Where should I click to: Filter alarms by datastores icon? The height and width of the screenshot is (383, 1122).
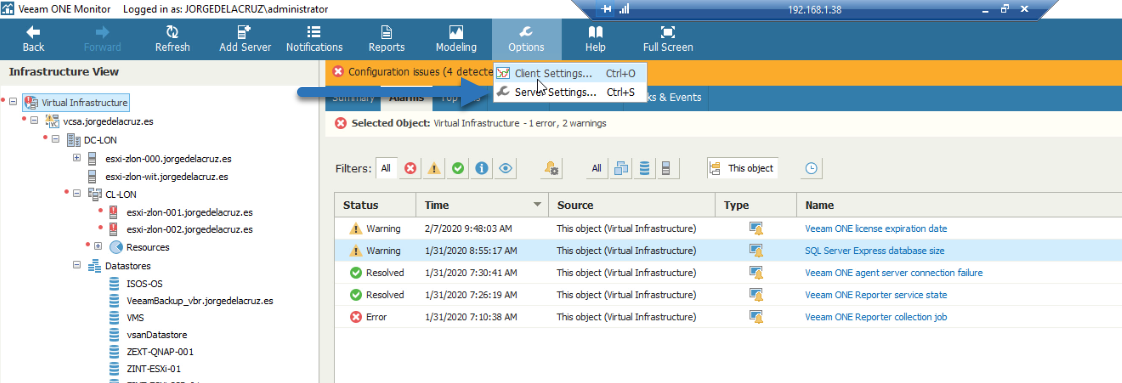(644, 168)
